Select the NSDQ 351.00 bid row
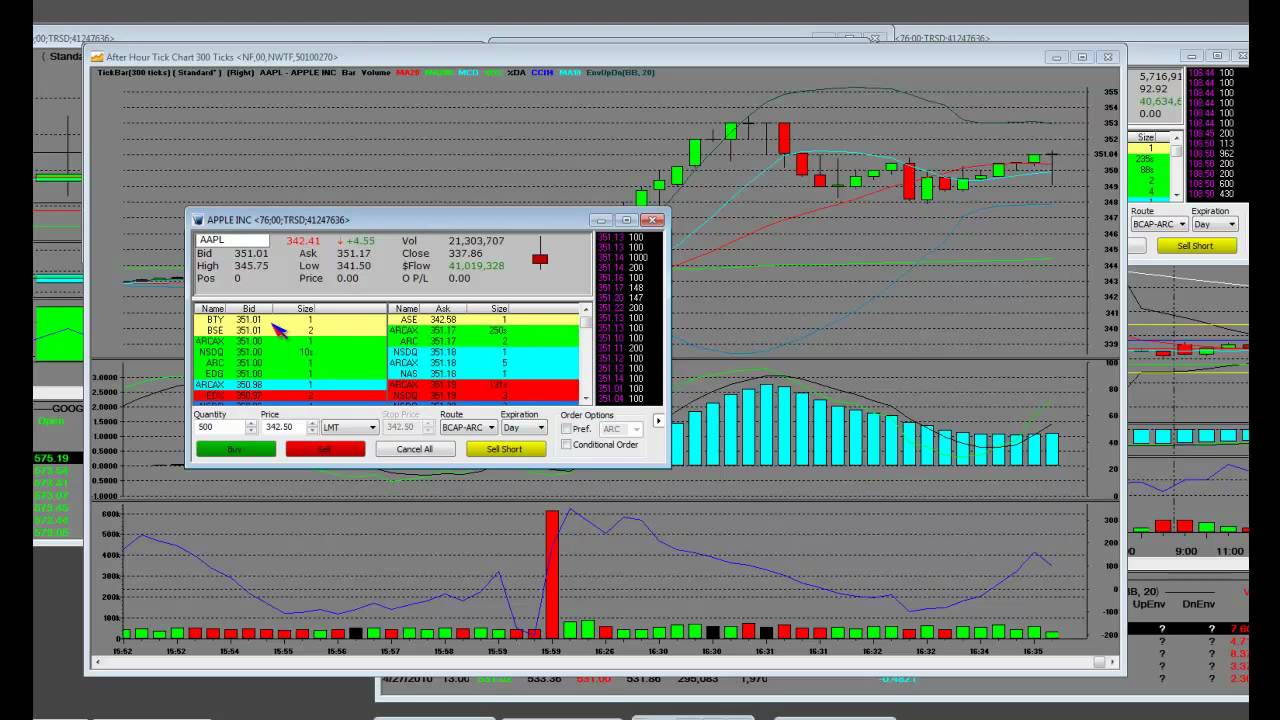 coord(290,352)
